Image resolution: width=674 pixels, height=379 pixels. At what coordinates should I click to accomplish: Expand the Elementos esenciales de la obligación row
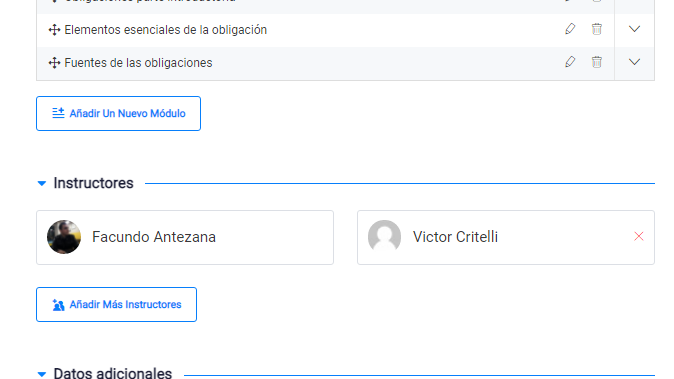click(634, 29)
